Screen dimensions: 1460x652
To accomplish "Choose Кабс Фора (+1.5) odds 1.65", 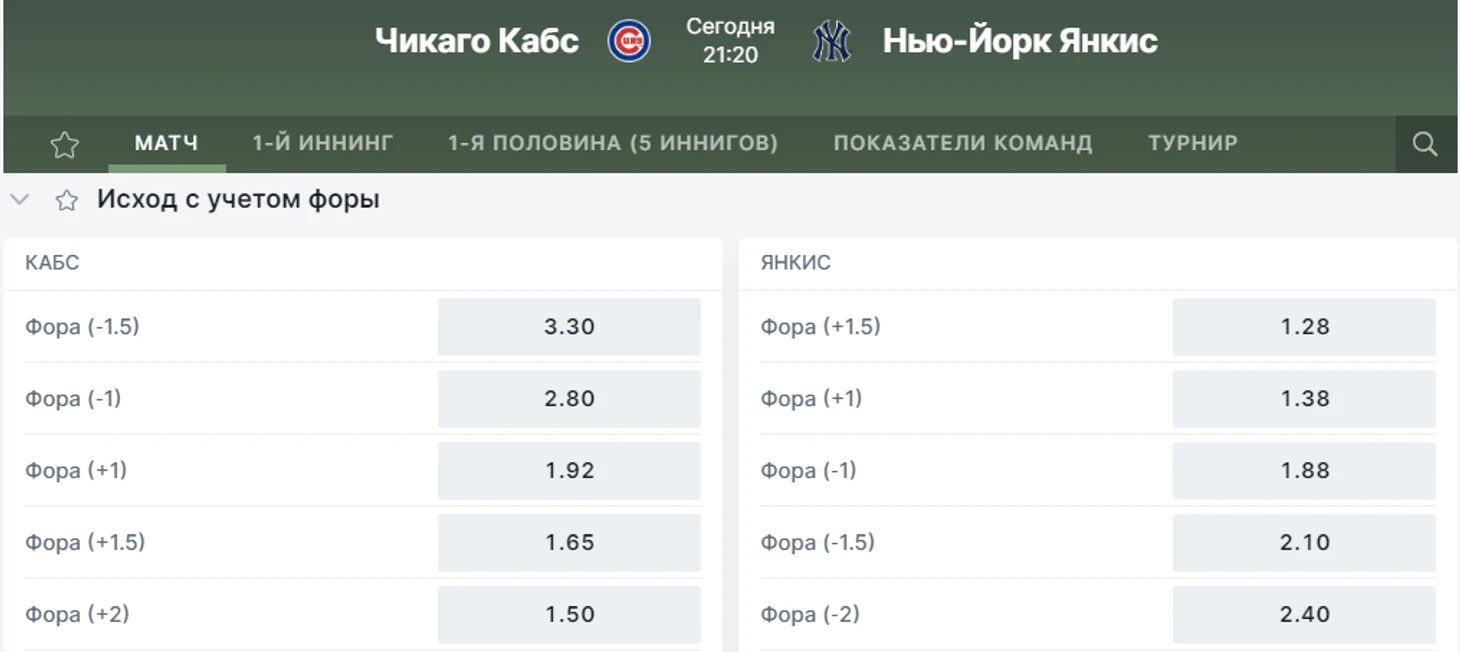I will tap(569, 543).
